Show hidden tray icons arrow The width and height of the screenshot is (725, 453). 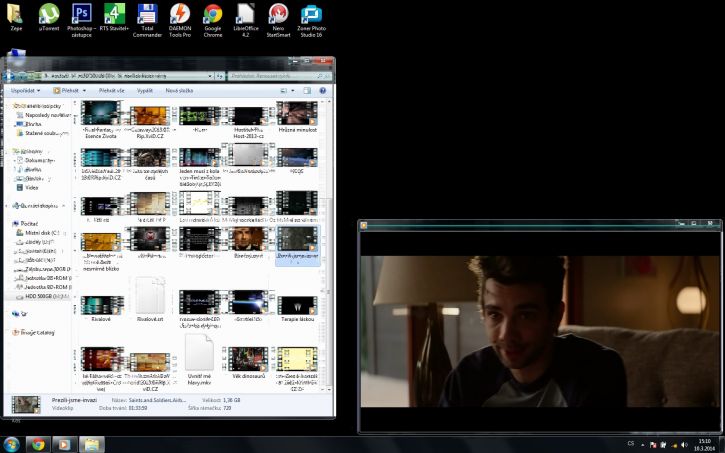pyautogui.click(x=643, y=445)
